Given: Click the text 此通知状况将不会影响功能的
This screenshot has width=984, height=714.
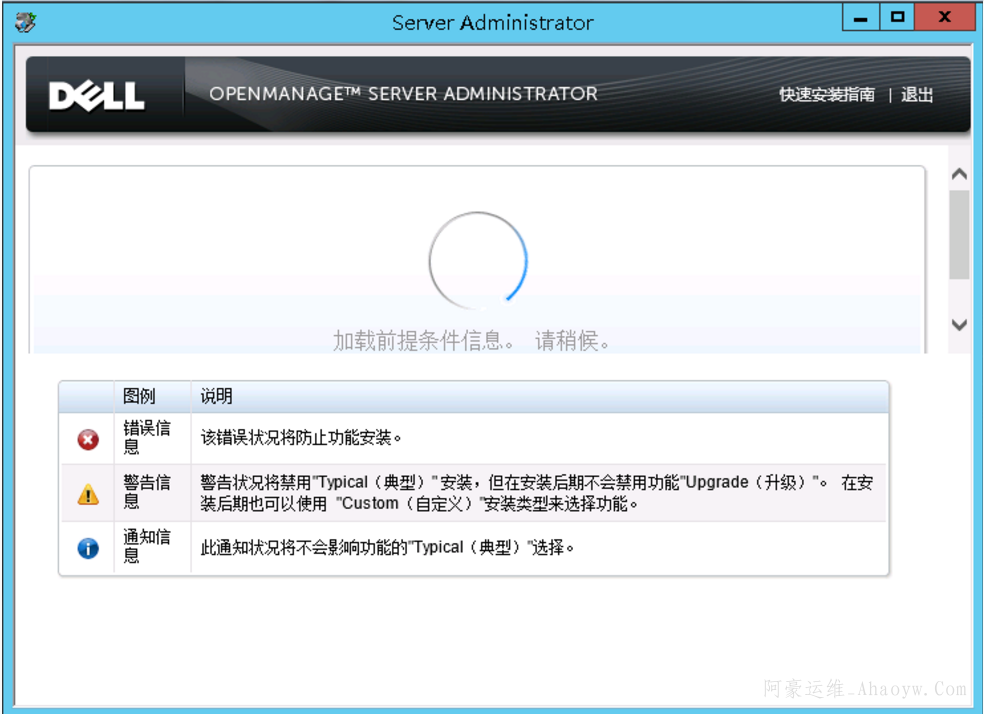Looking at the screenshot, I should point(387,548).
